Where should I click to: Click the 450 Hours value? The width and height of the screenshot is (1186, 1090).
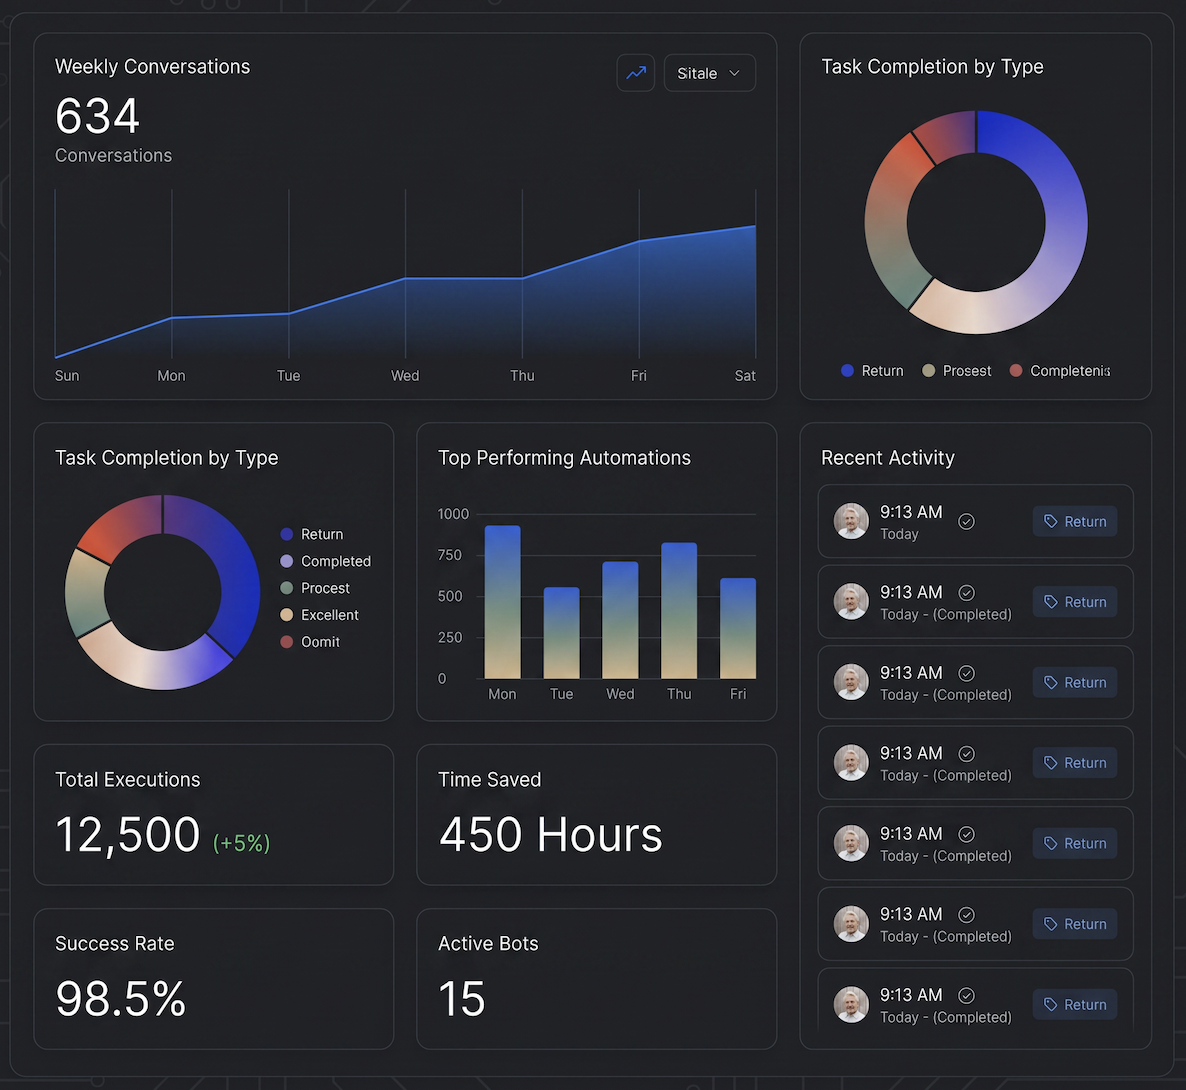551,834
